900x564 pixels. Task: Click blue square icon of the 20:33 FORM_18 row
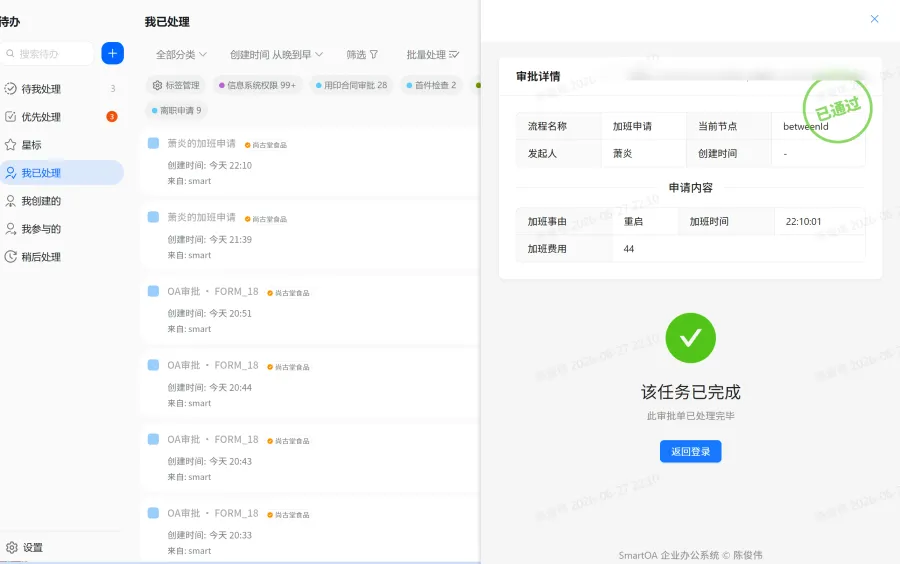click(x=153, y=513)
